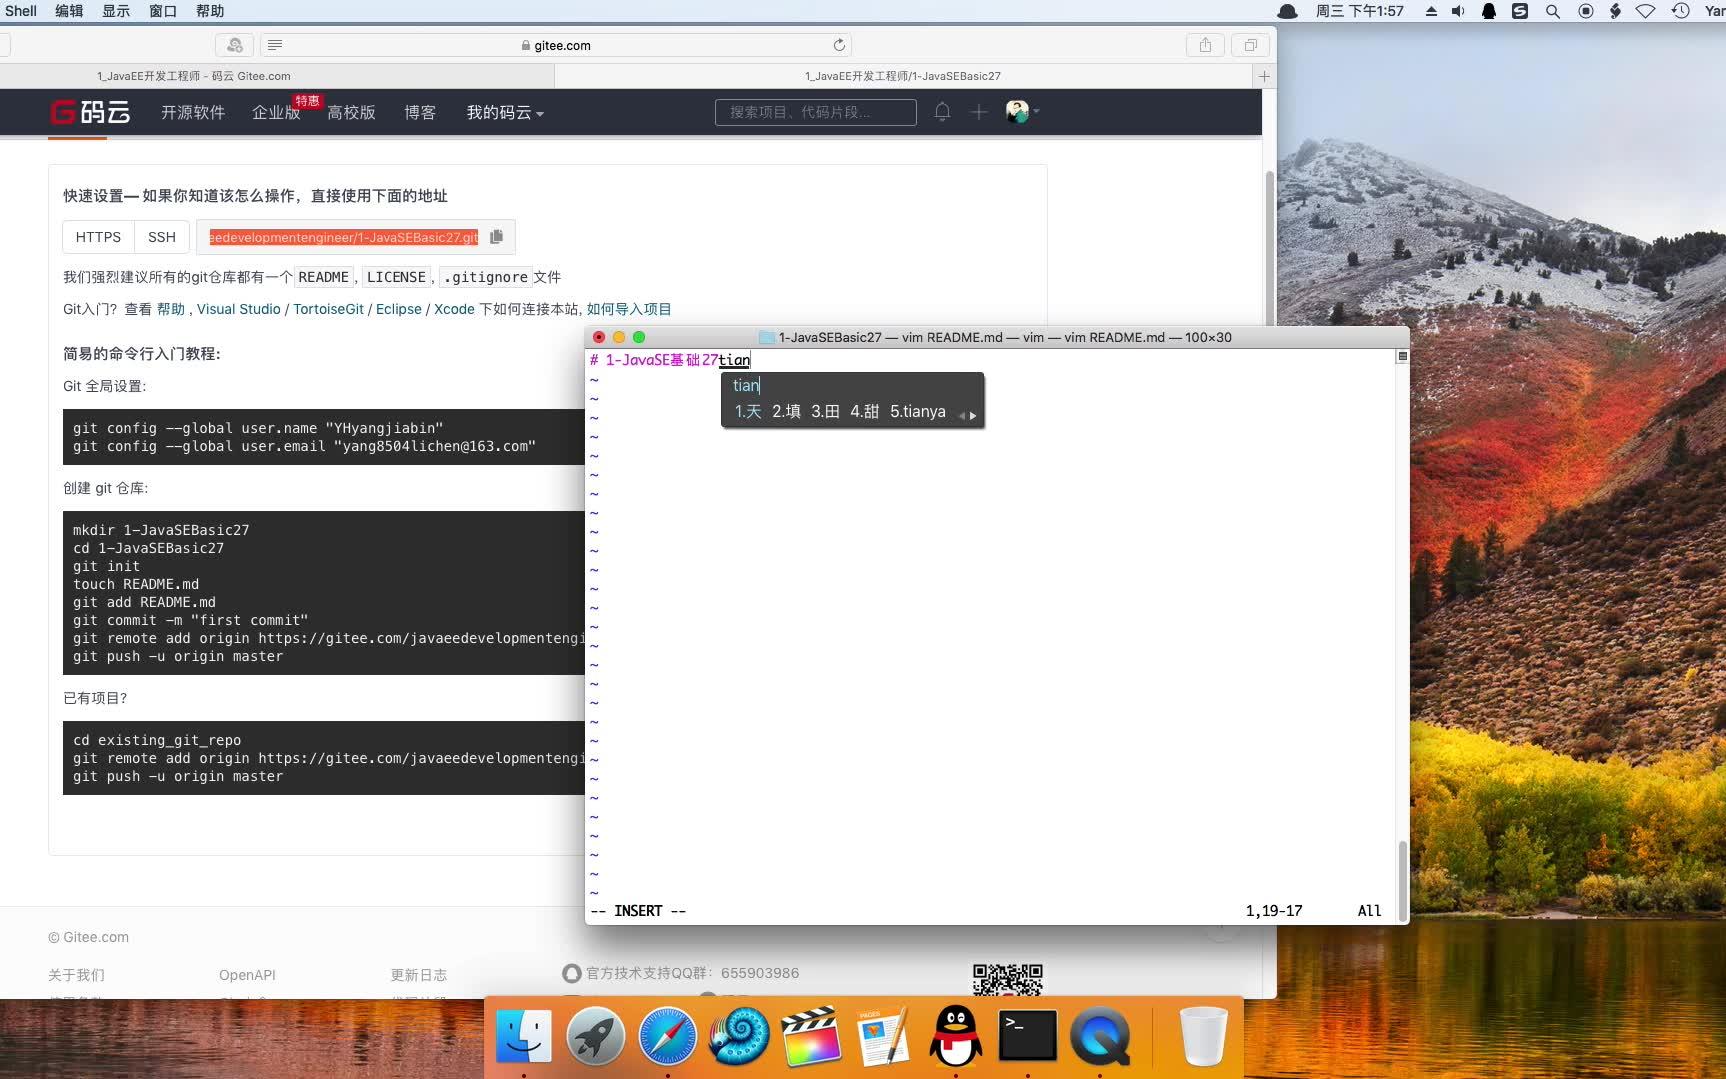Add a new Safari tab
1726x1079 pixels.
[1264, 76]
